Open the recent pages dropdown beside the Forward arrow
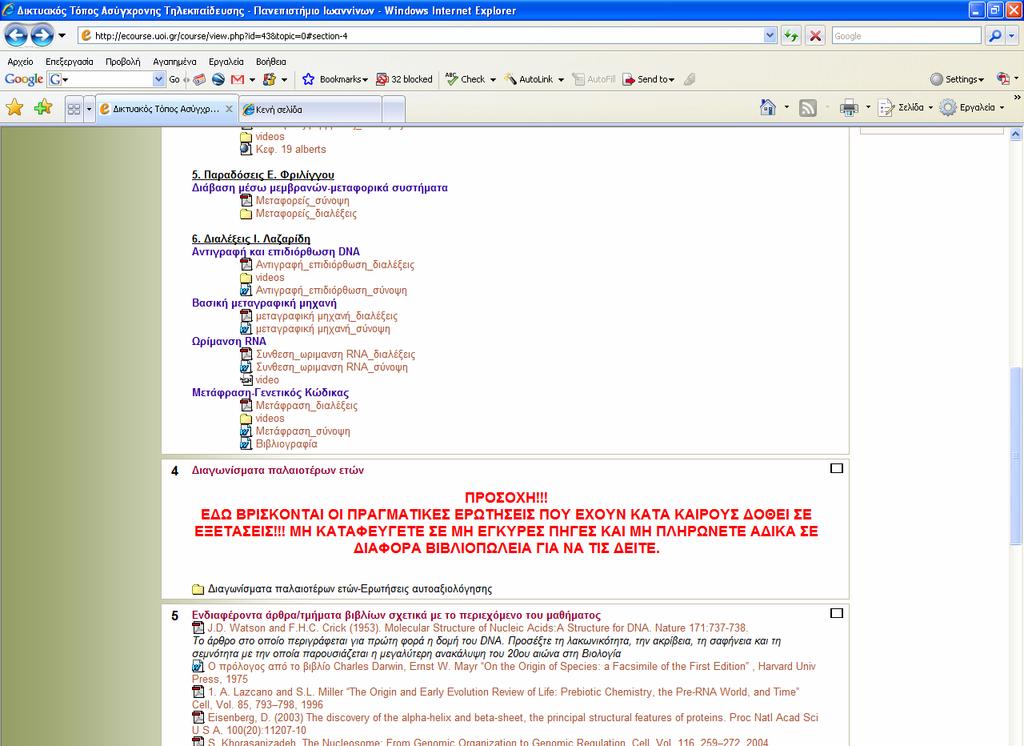Screen dimensions: 1024x746 coord(62,35)
